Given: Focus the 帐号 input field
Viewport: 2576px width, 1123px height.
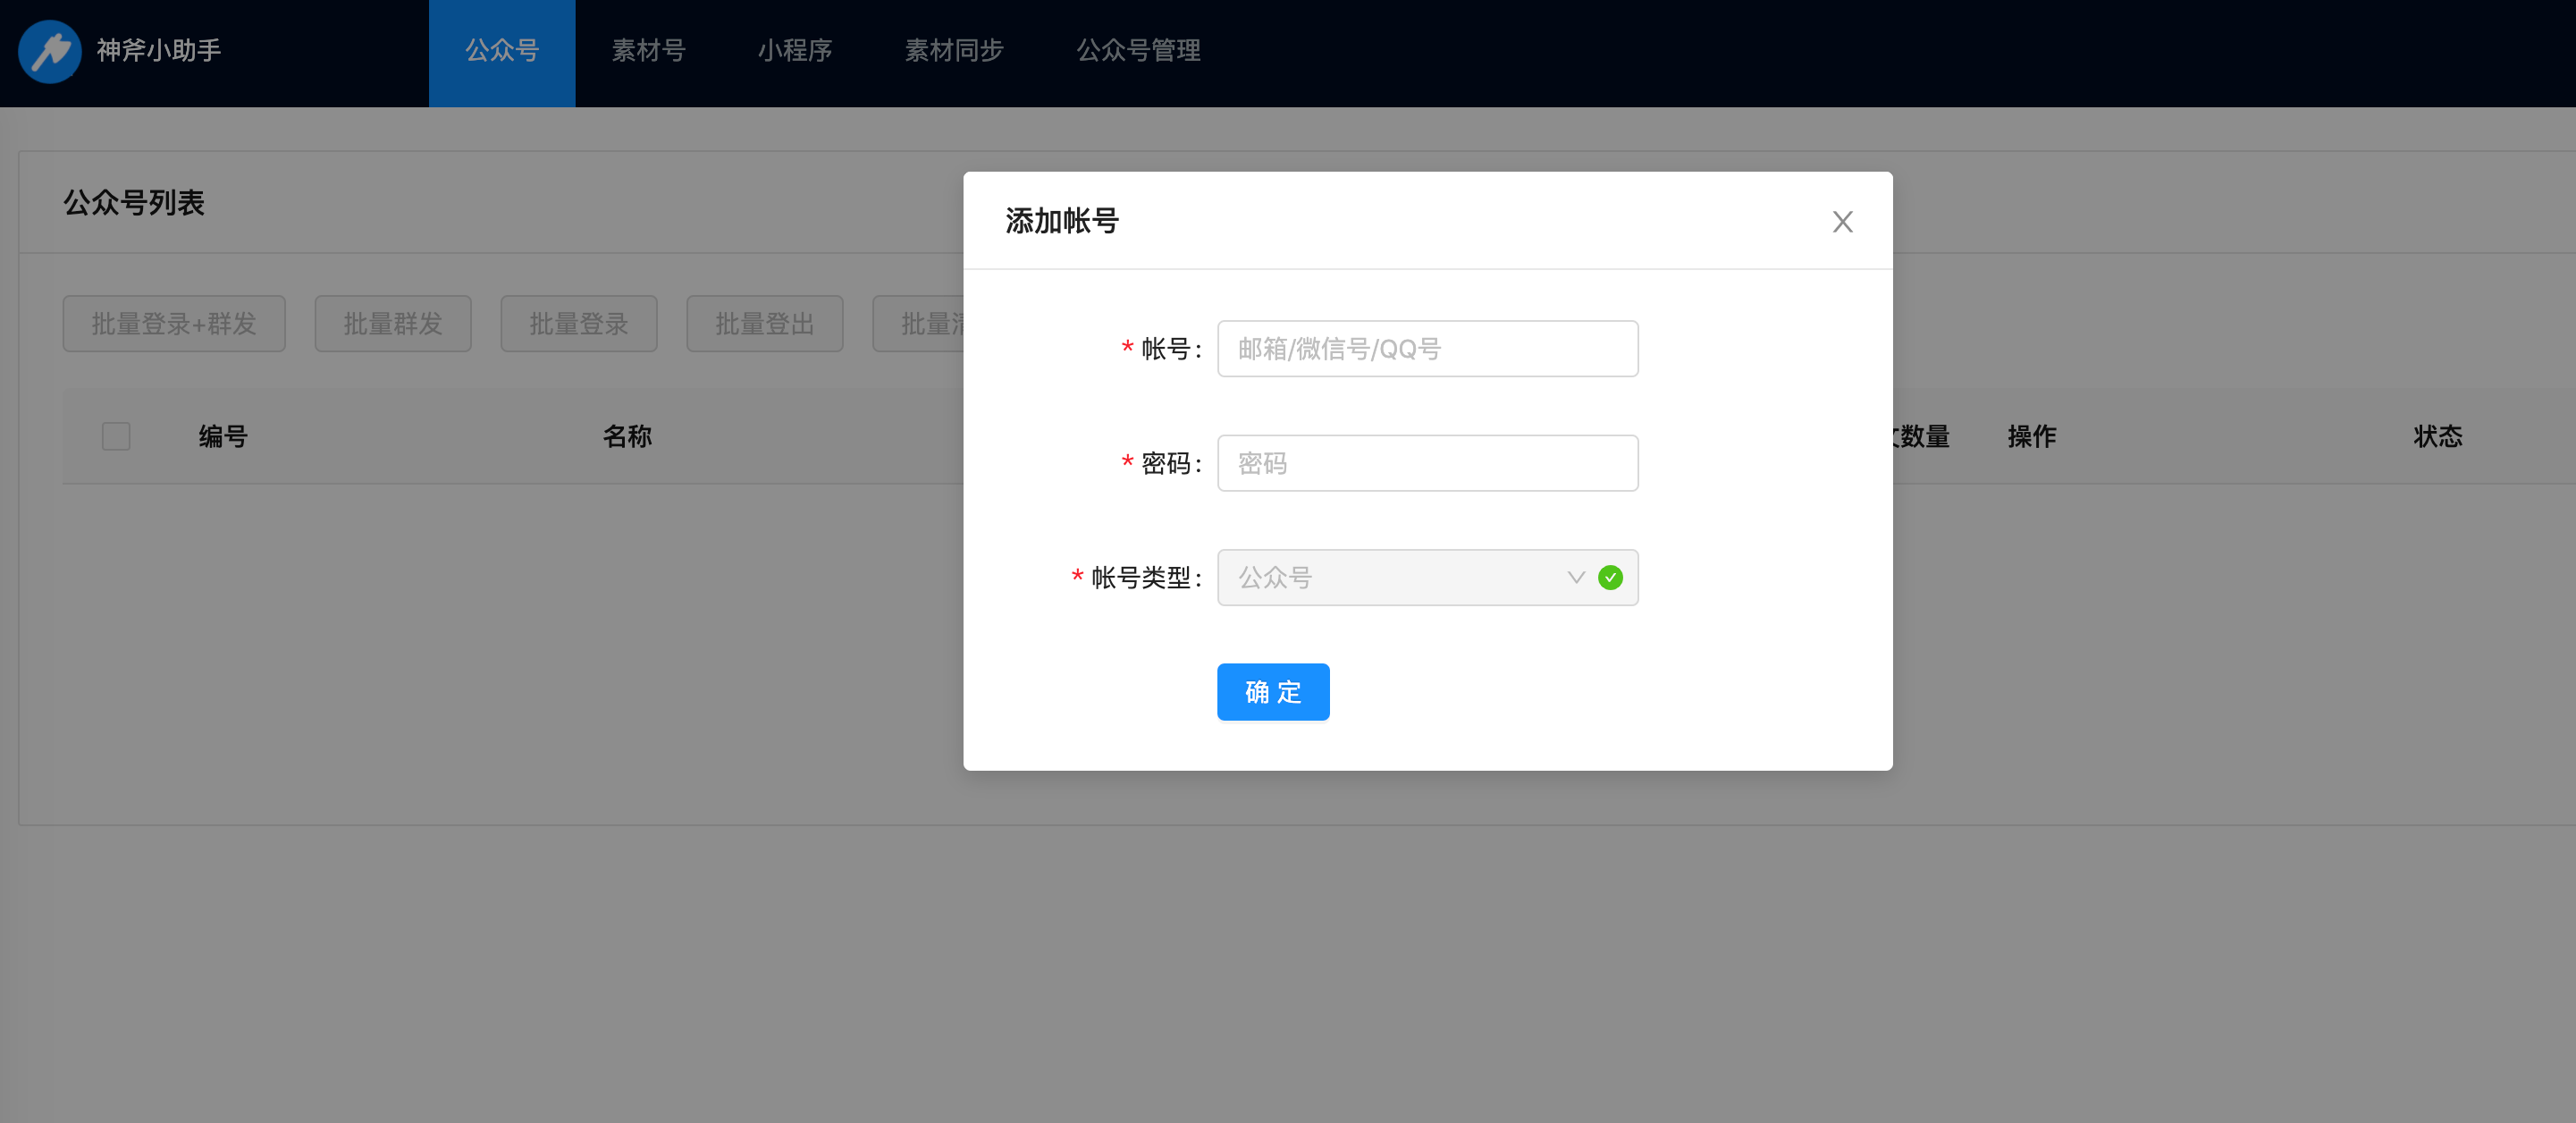Looking at the screenshot, I should tap(1427, 349).
